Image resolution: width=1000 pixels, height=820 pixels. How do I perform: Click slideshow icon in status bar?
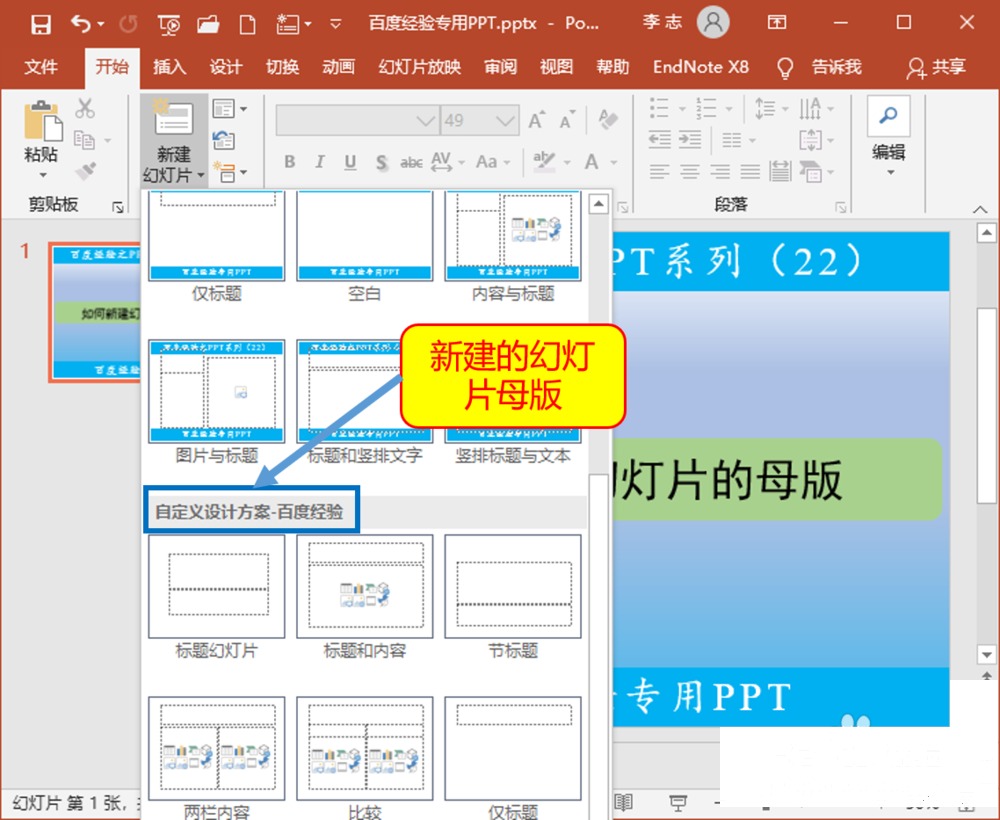[x=677, y=803]
